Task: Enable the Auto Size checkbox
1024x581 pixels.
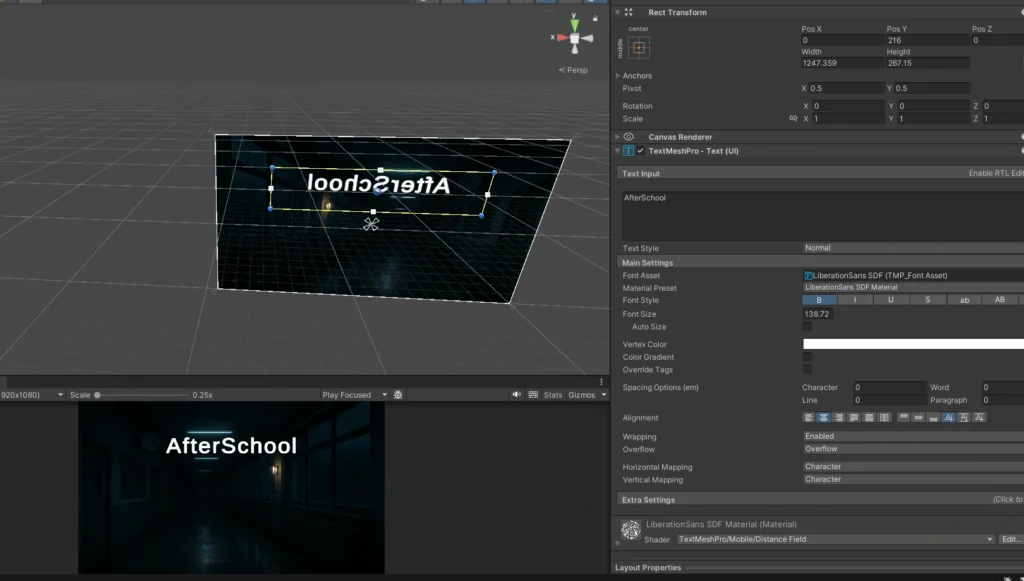Action: click(x=807, y=327)
